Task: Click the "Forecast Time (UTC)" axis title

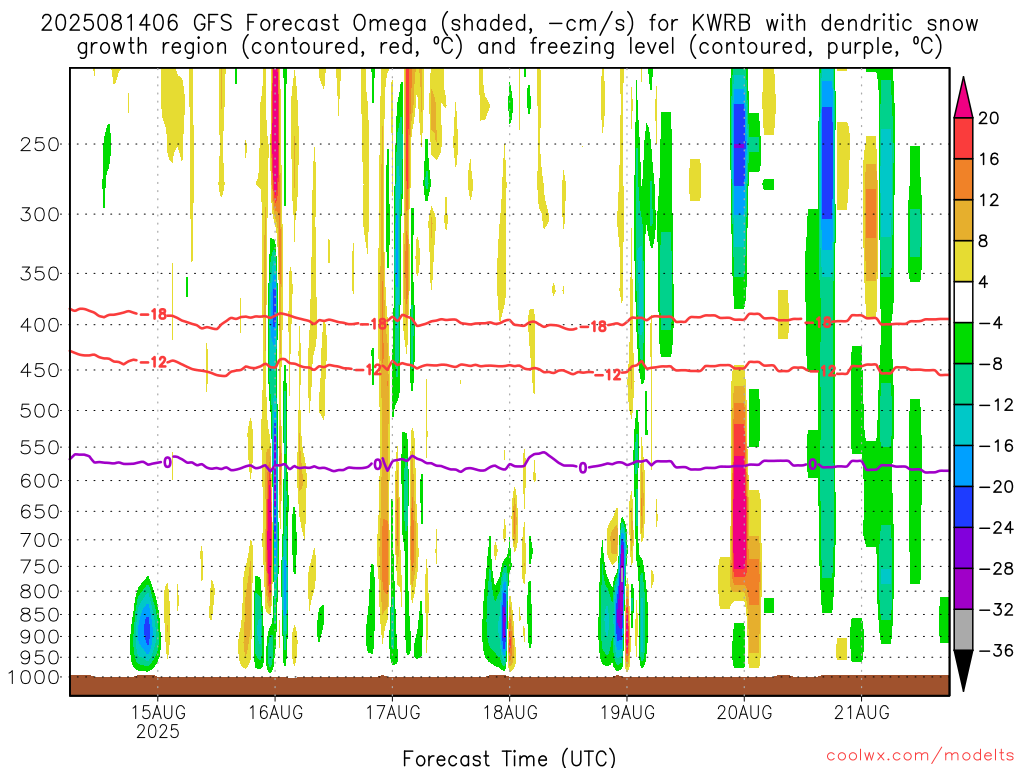Action: (509, 758)
